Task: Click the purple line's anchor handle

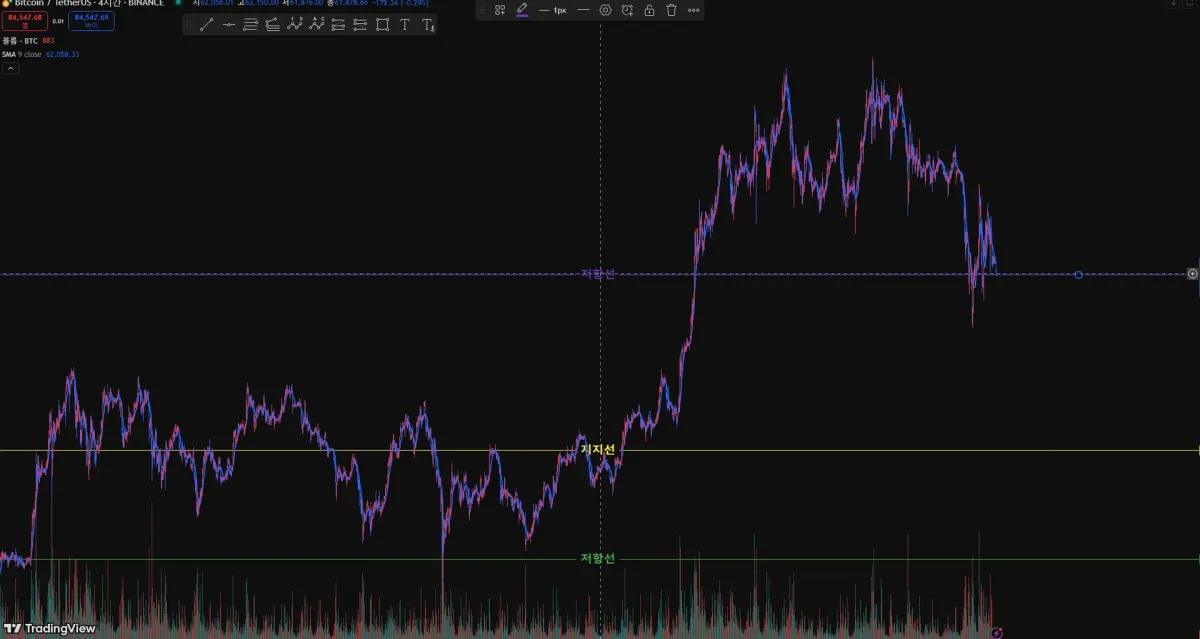Action: [x=1078, y=274]
